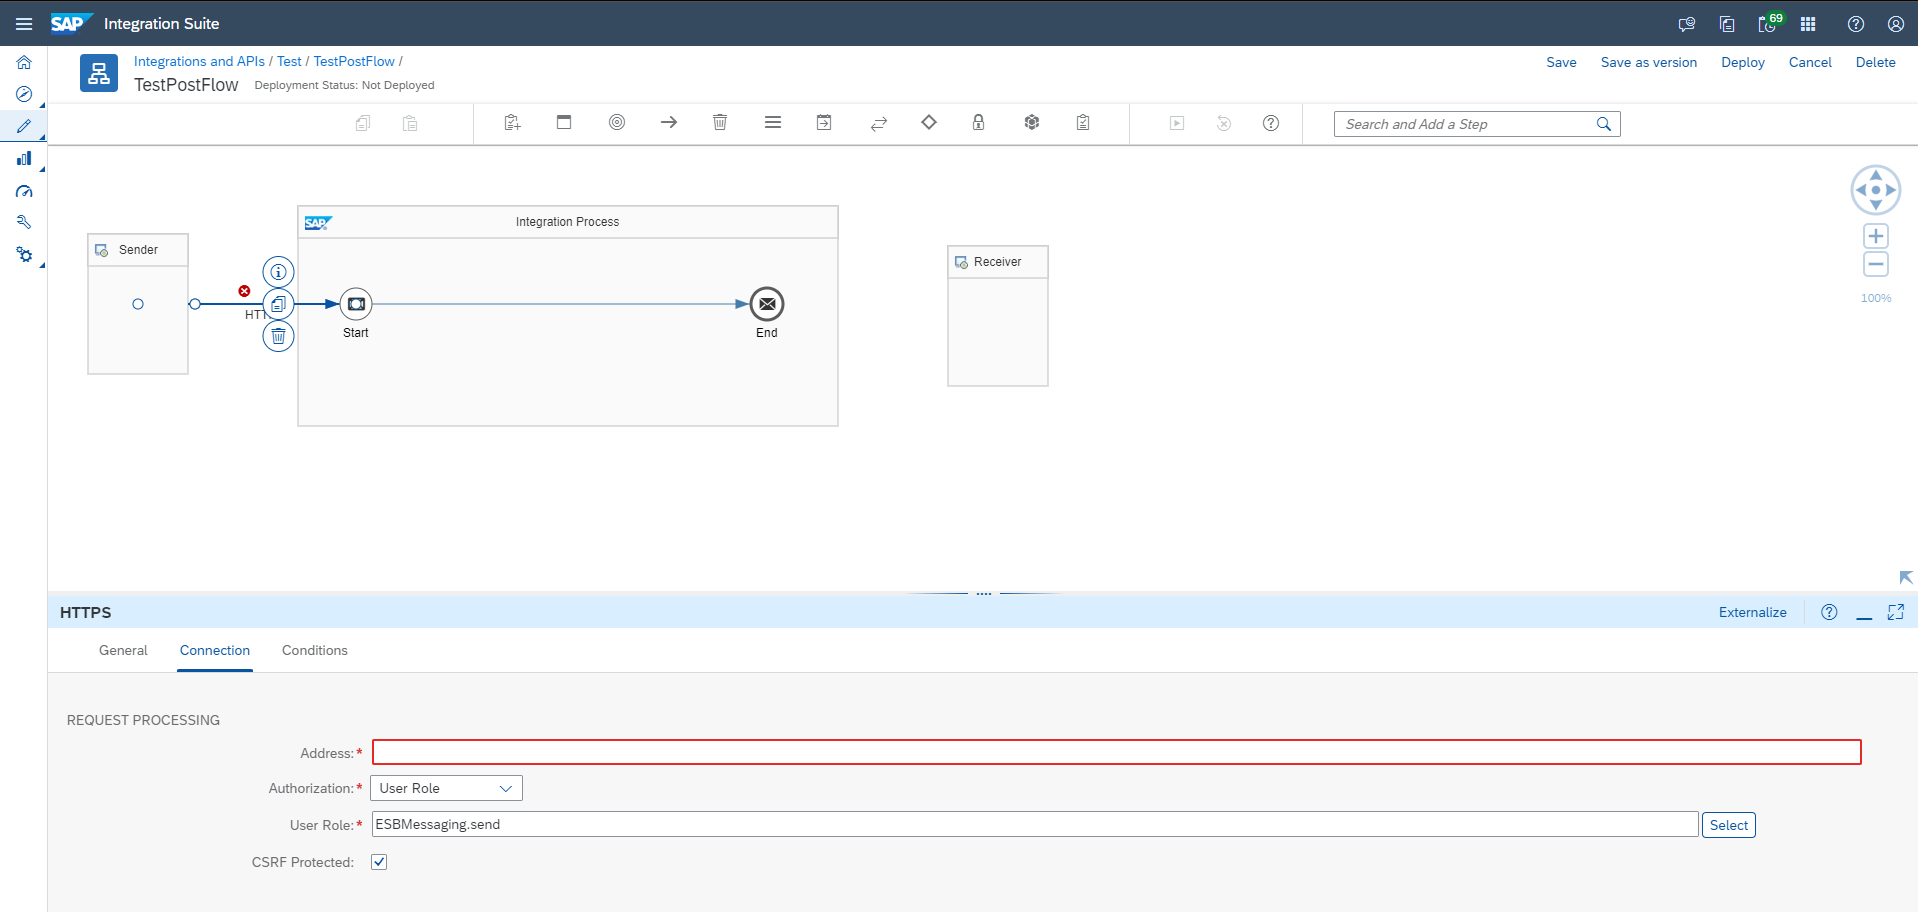
Task: Click the trash icon in the editor toolbar
Action: coord(720,123)
